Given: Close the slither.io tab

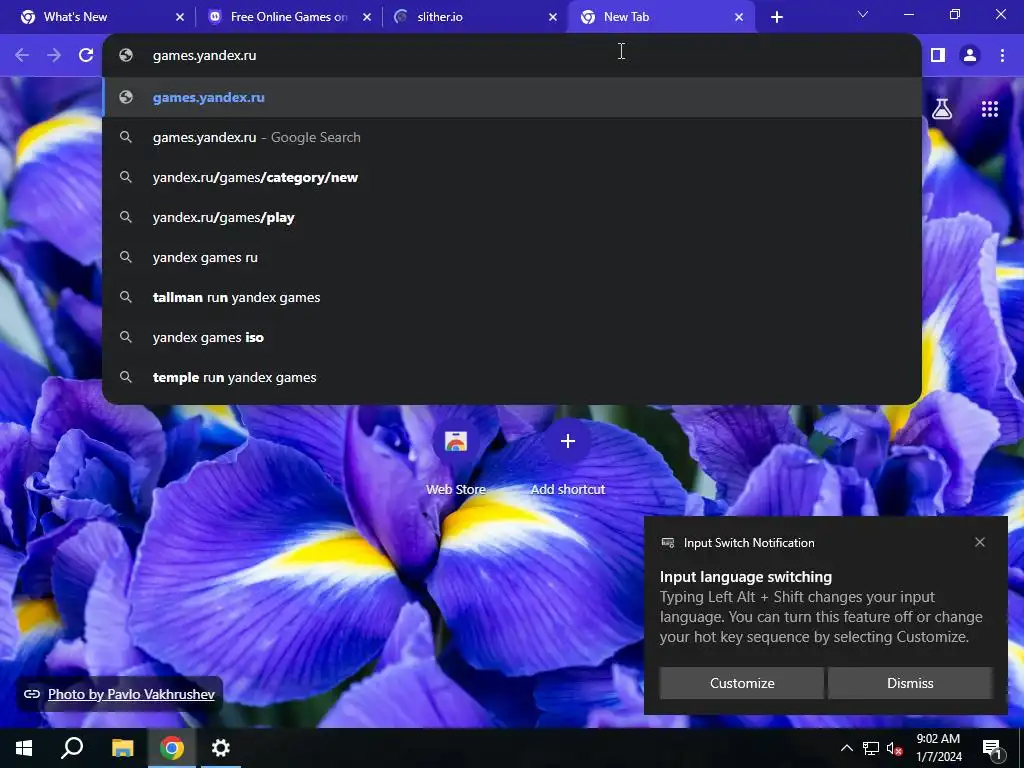Looking at the screenshot, I should [553, 17].
